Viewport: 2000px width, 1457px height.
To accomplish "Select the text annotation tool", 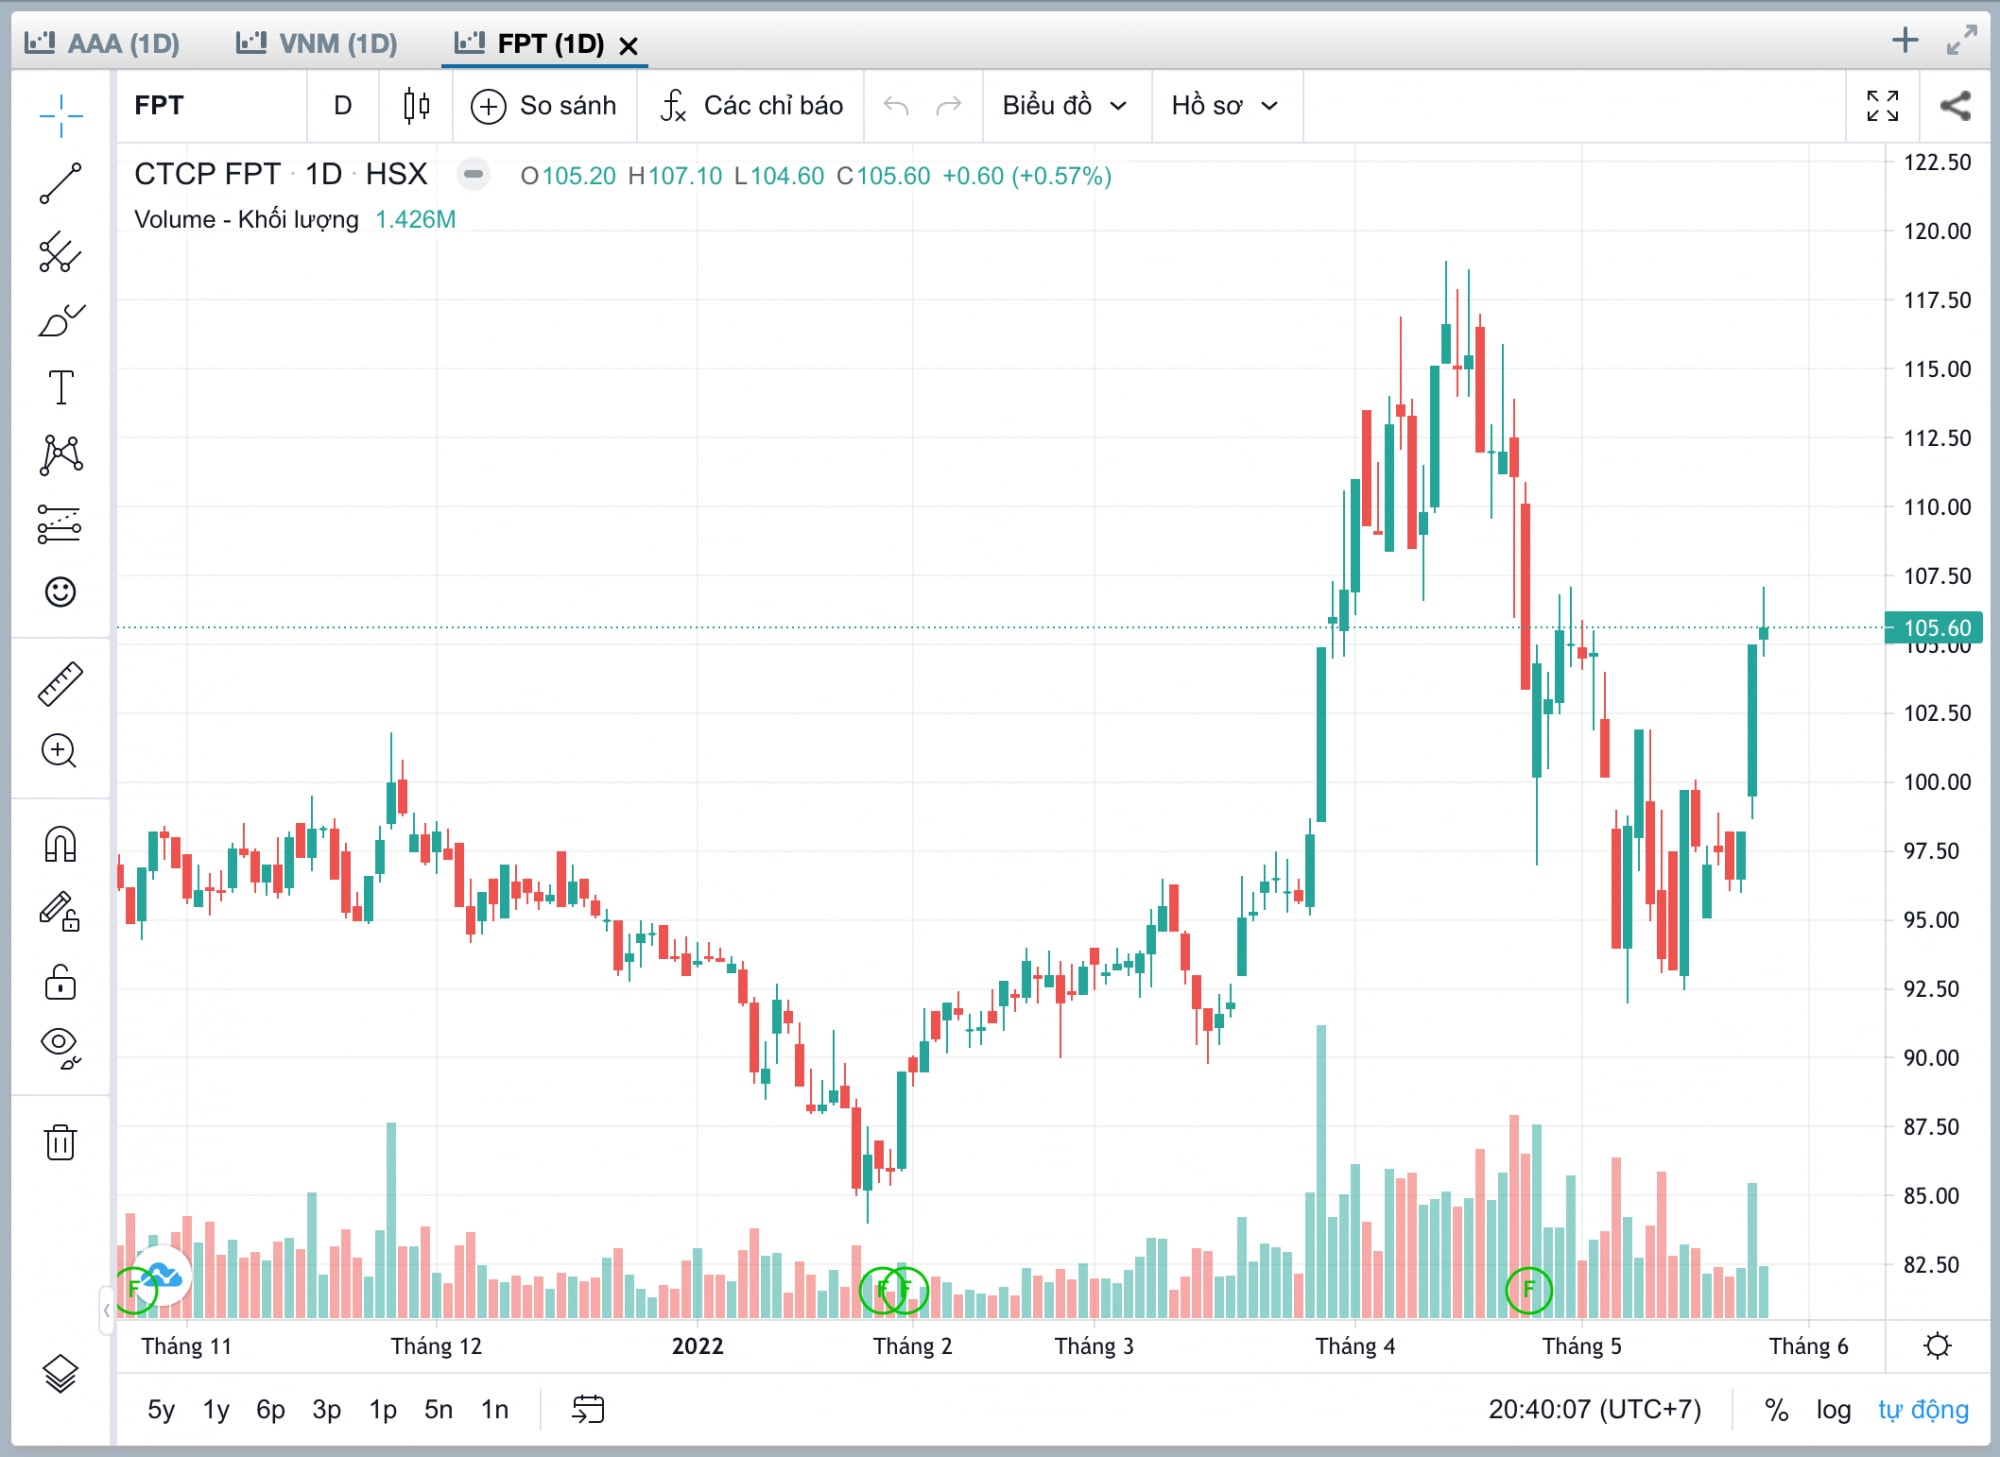I will tap(61, 387).
